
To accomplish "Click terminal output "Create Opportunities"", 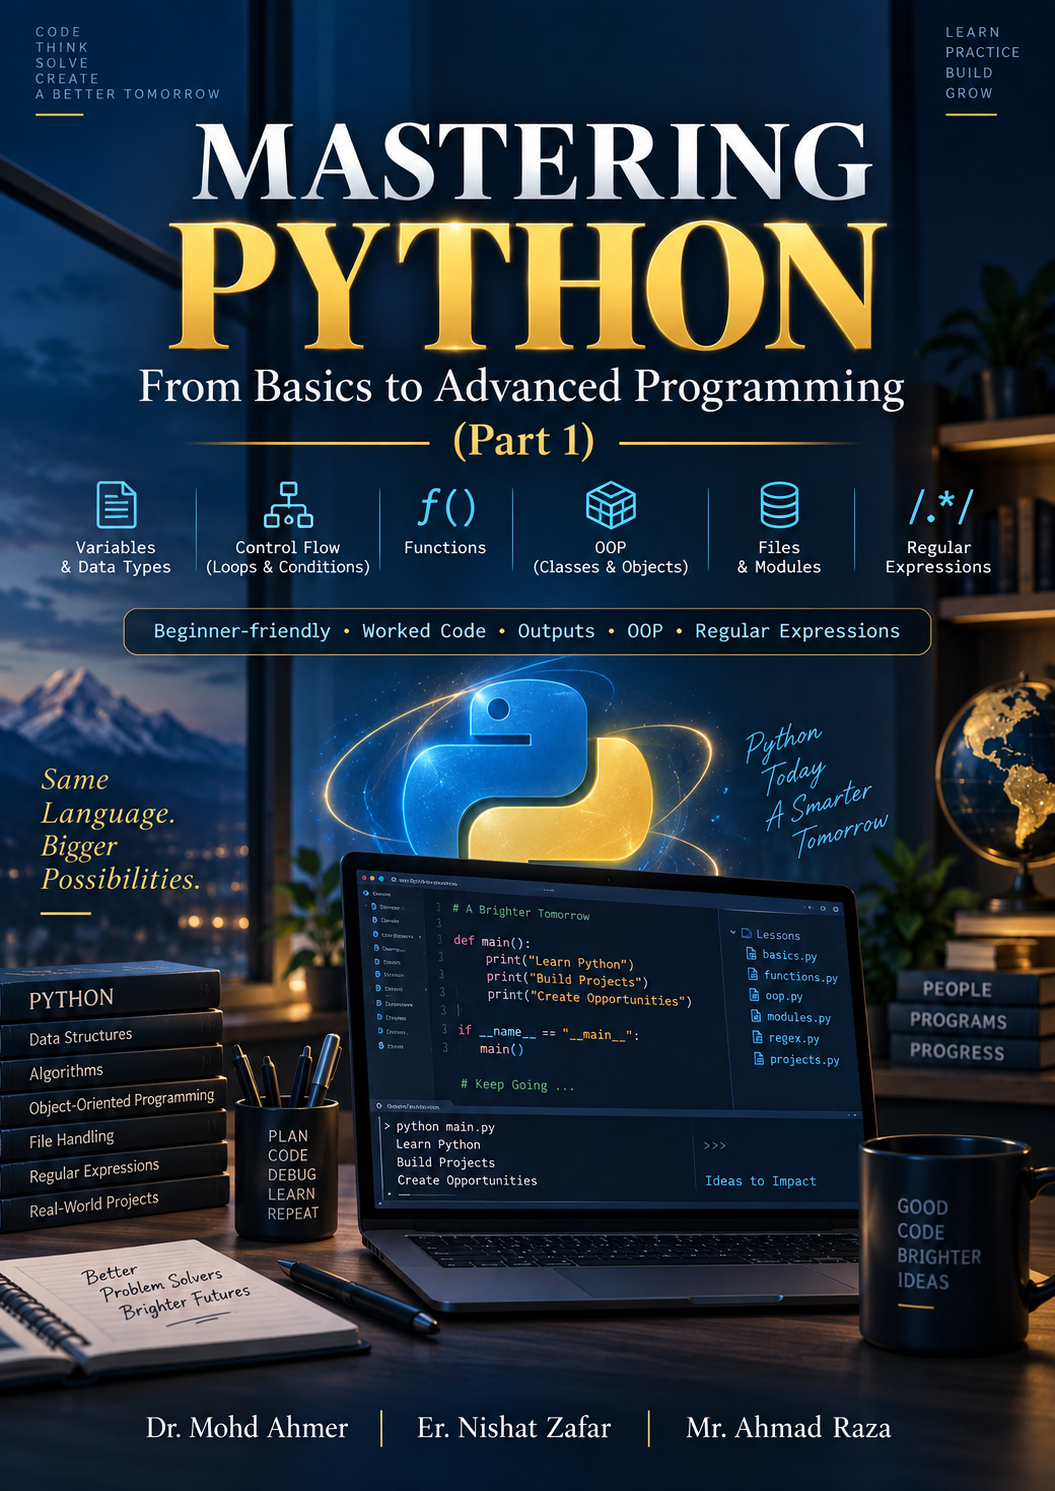I will (467, 1181).
